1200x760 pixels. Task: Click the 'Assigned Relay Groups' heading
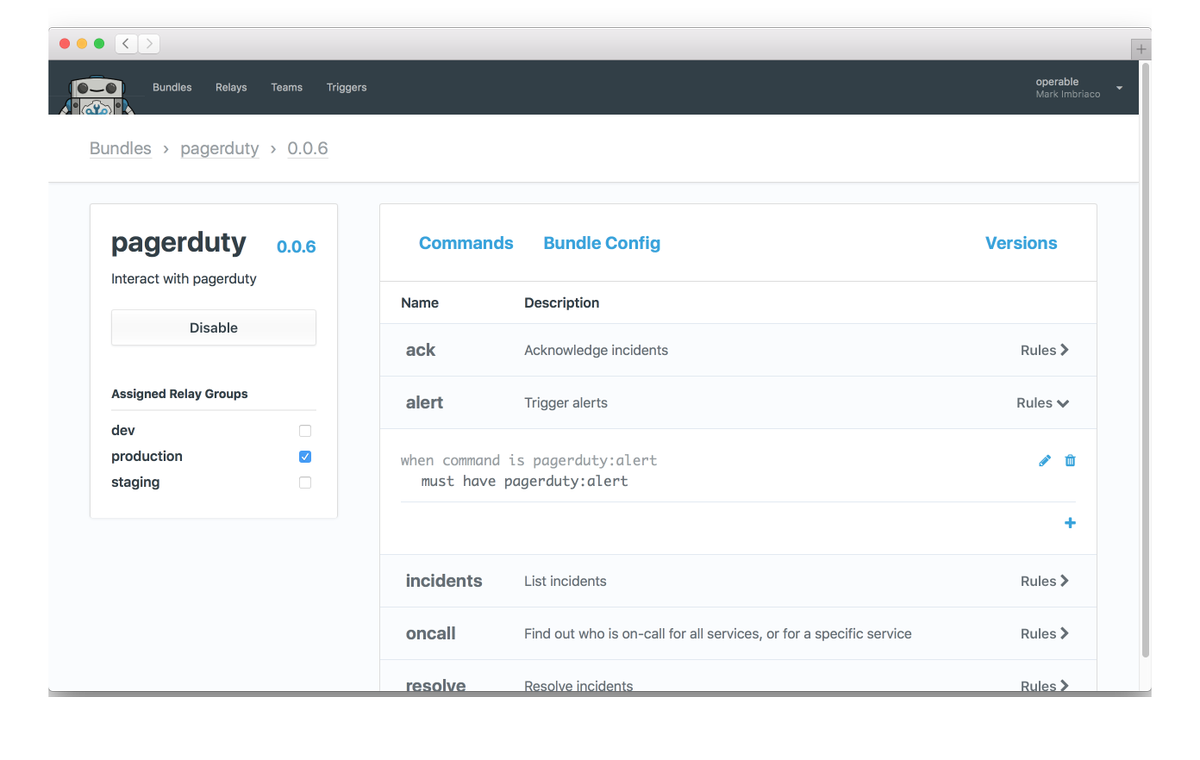click(x=180, y=394)
